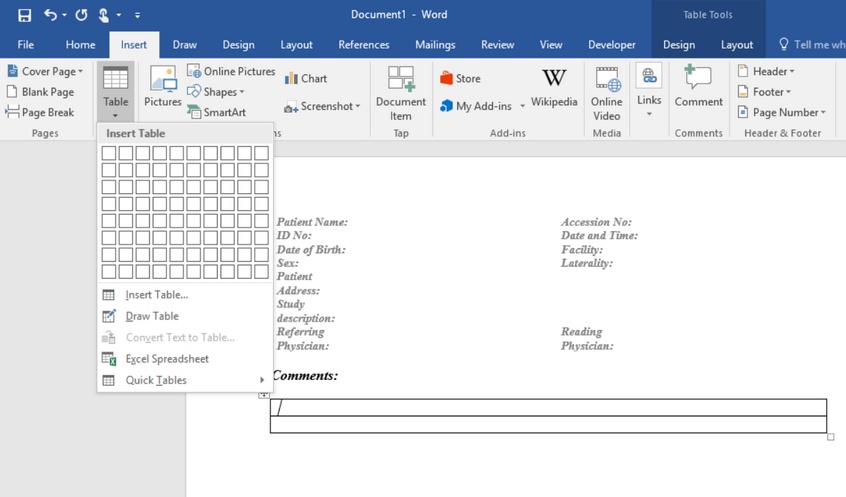Insert a new Comment
This screenshot has height=497, width=846.
pos(698,87)
